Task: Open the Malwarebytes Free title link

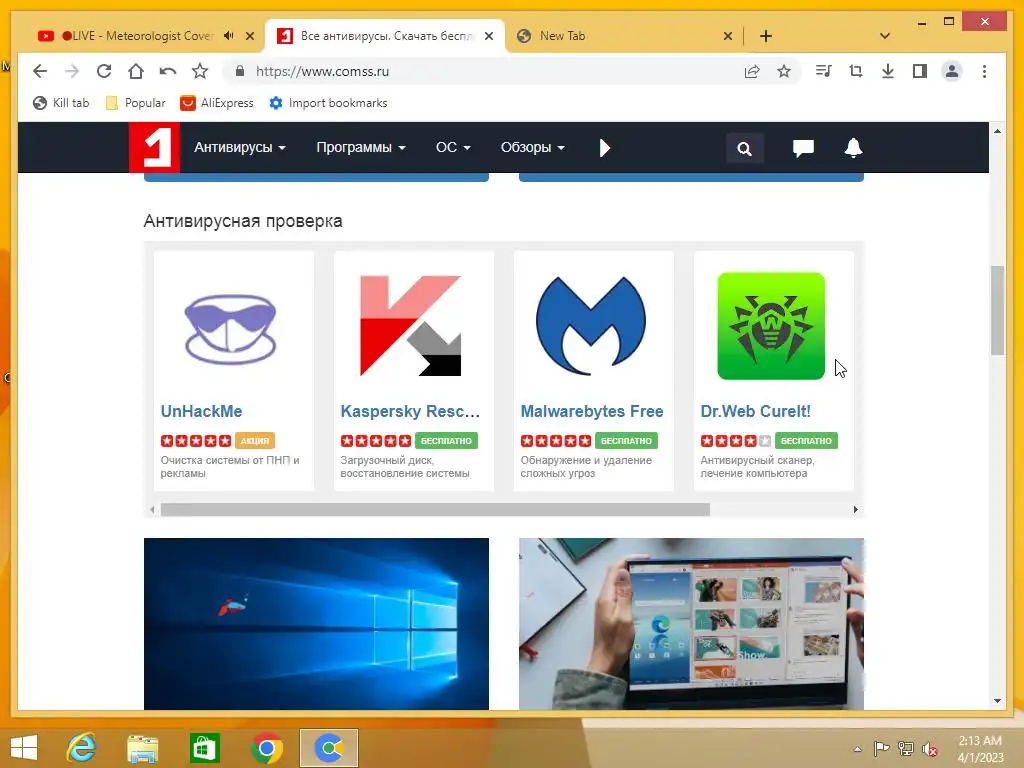Action: [x=592, y=411]
